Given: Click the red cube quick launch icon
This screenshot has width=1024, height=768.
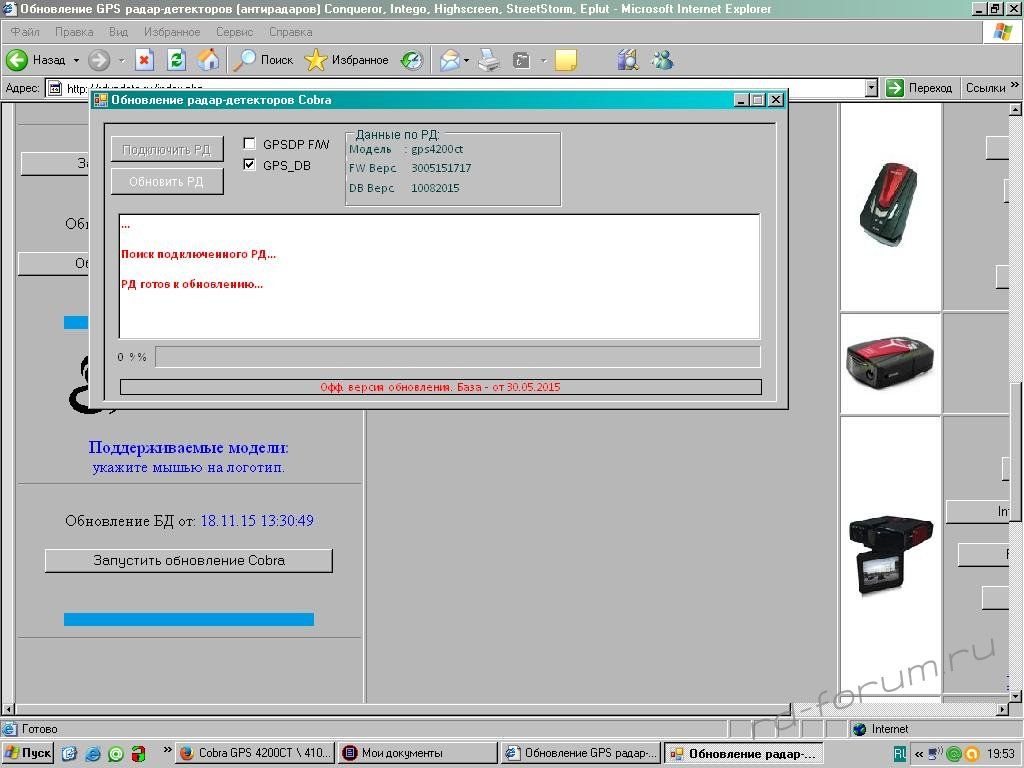Looking at the screenshot, I should click(138, 754).
